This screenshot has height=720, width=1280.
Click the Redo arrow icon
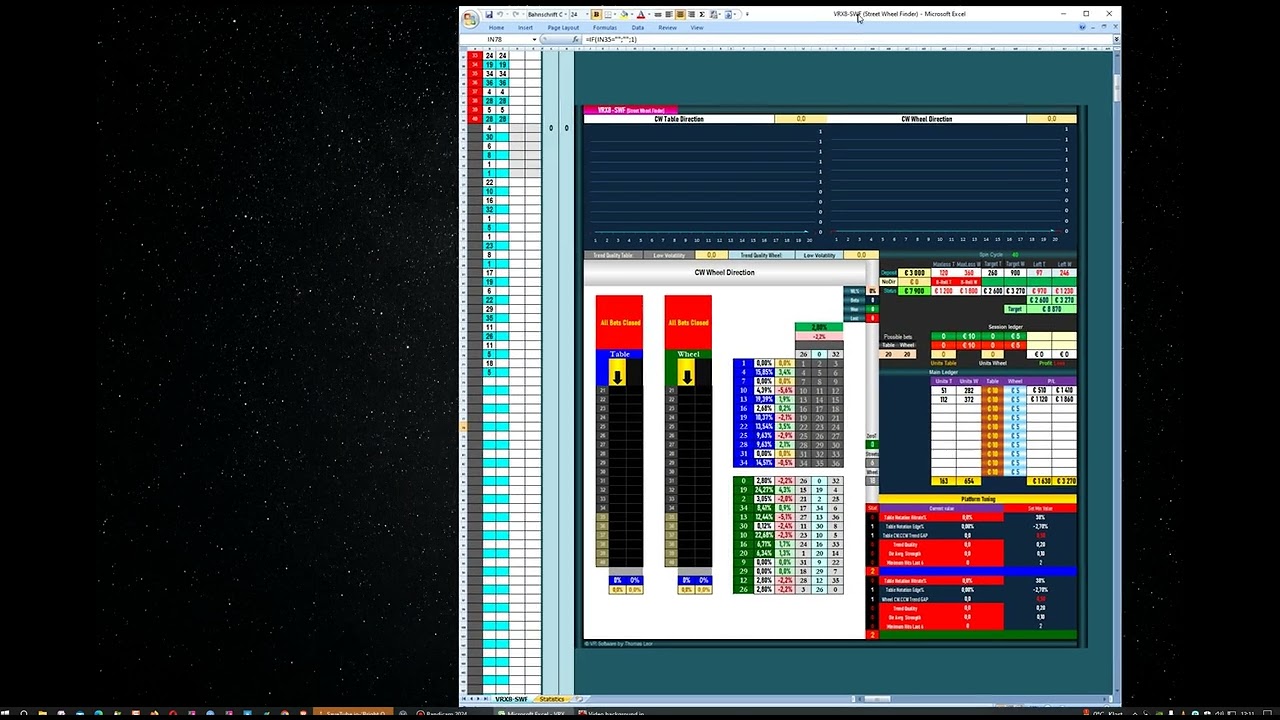click(x=515, y=14)
